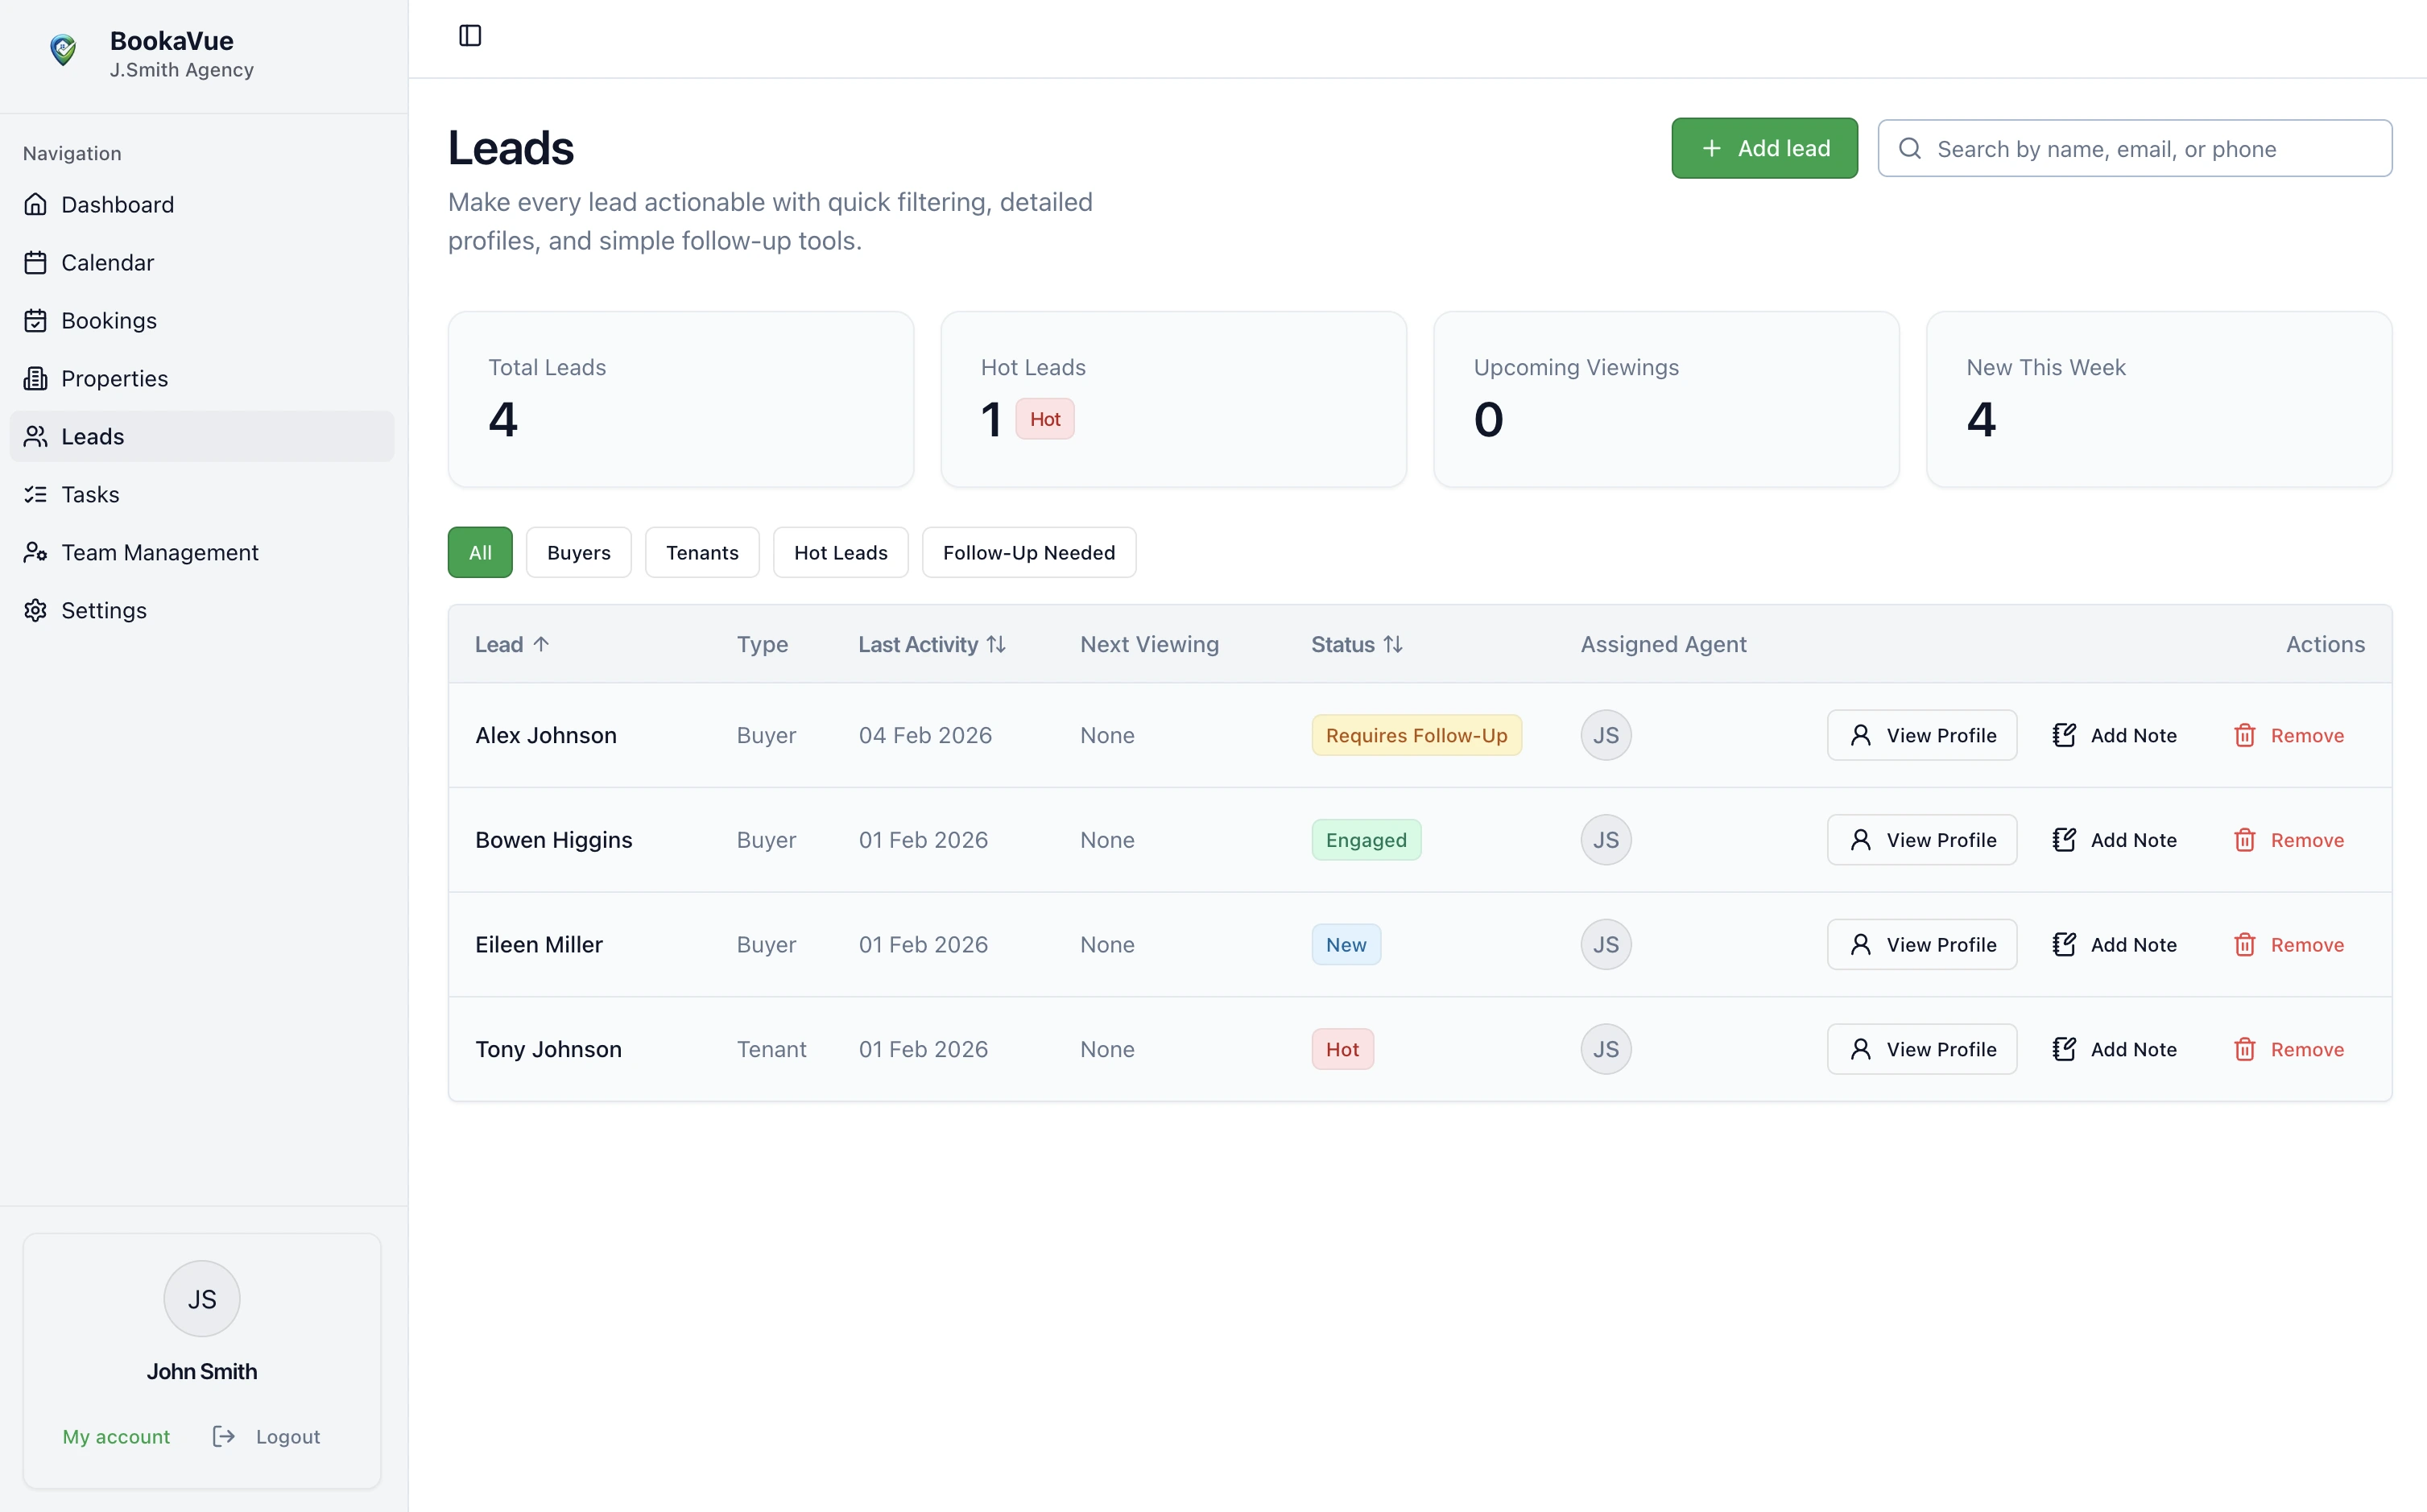The image size is (2427, 1512).
Task: Click the Add Note pencil icon for Alex Johnson
Action: coord(2064,734)
